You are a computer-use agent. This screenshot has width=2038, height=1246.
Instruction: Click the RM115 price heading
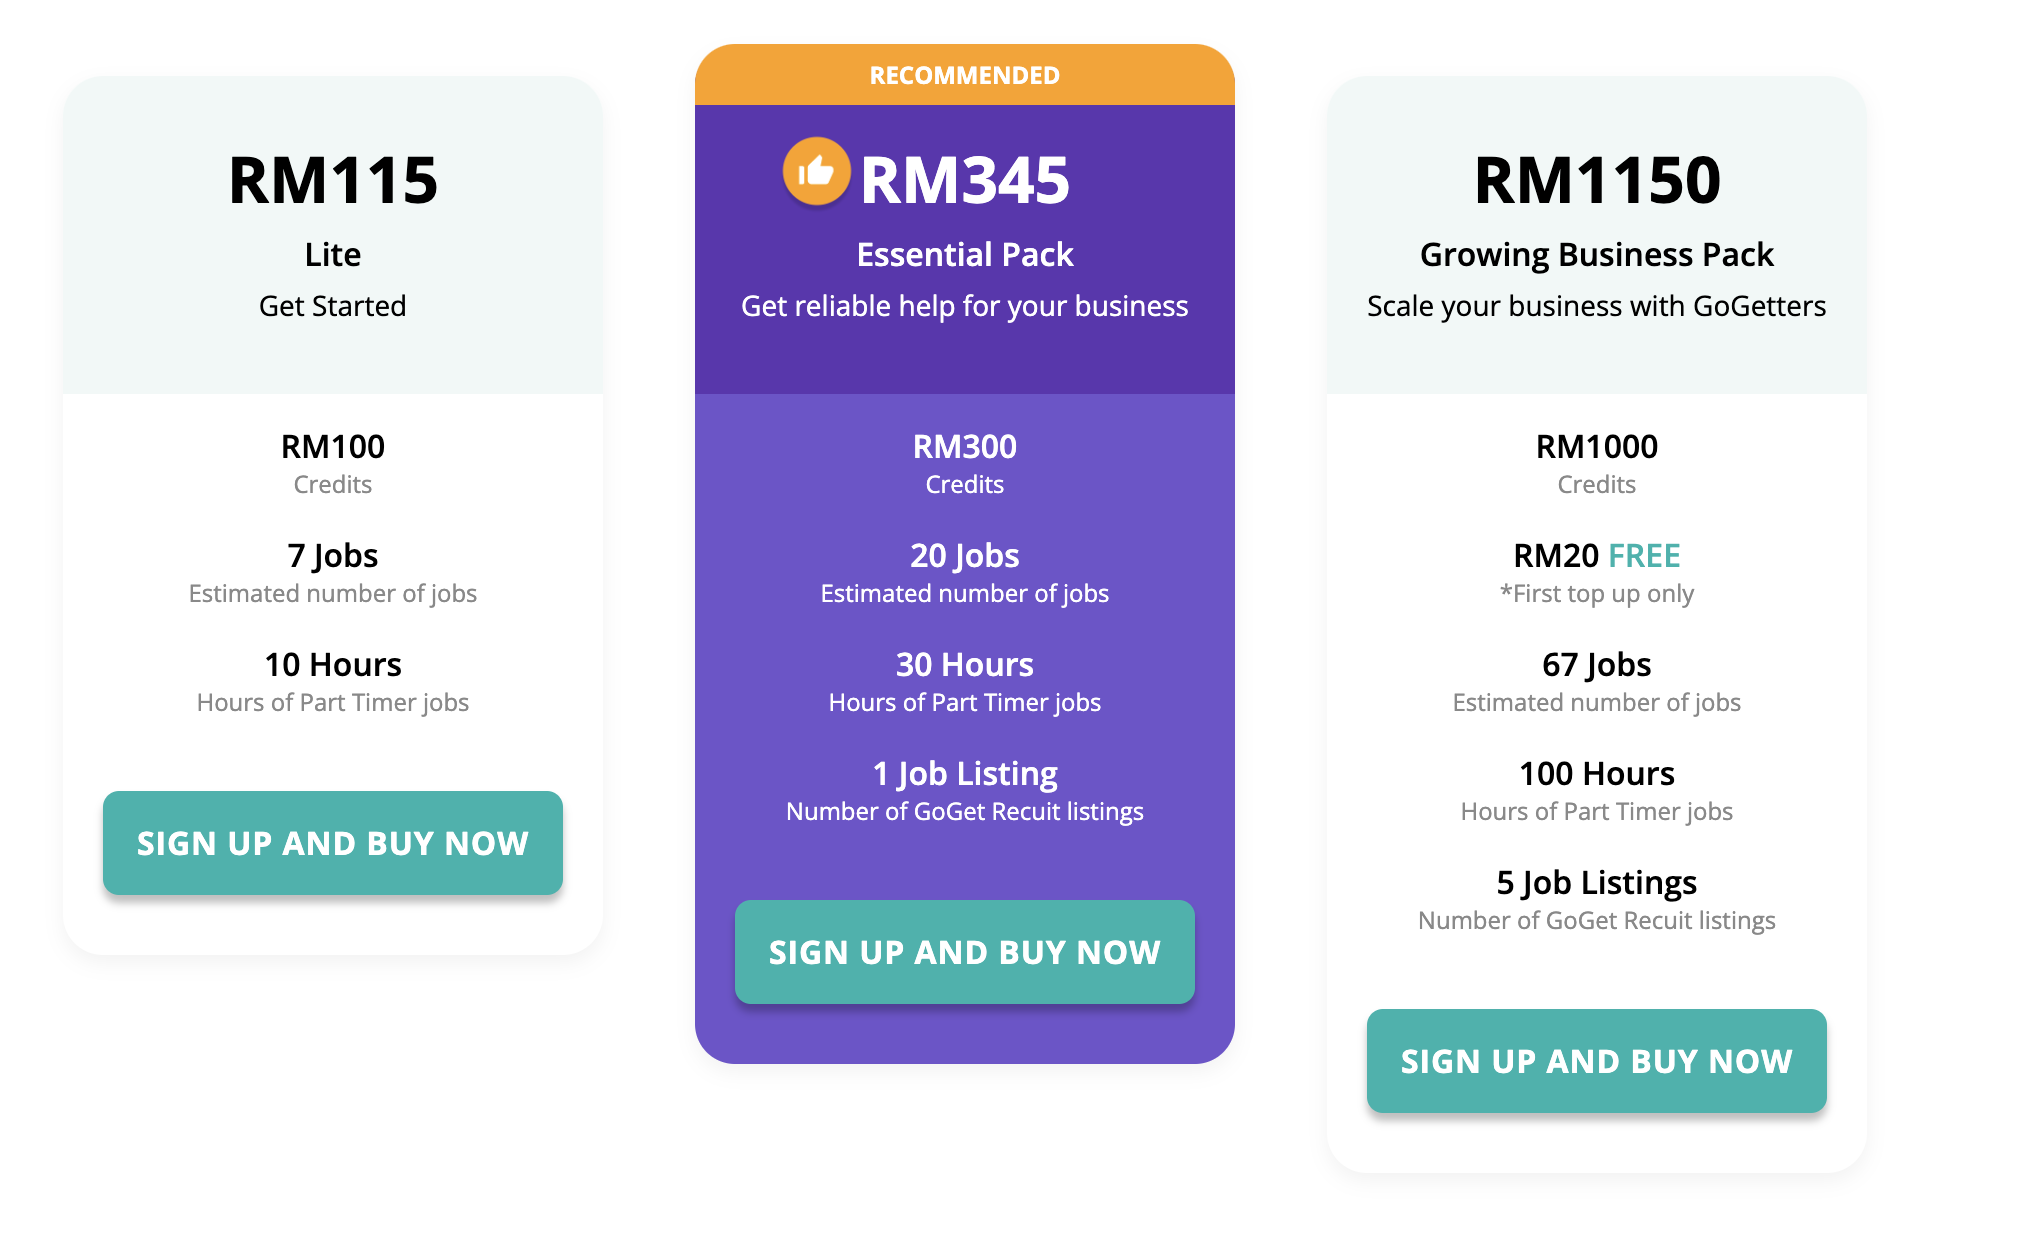point(333,181)
